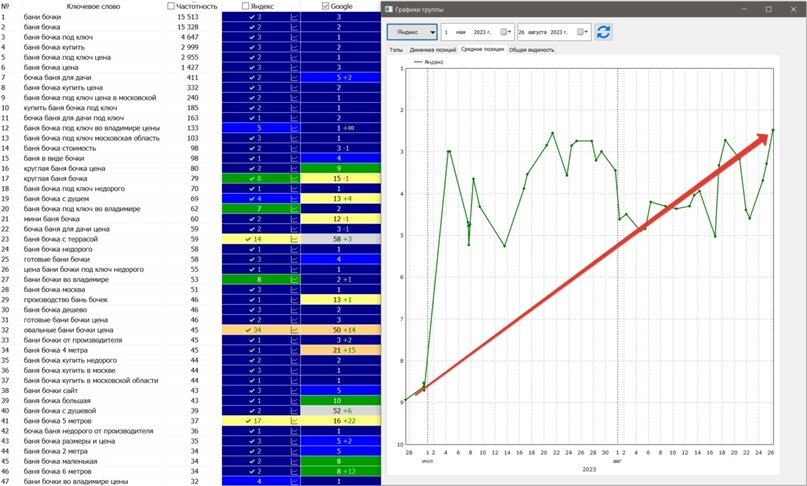This screenshot has width=807, height=486.
Task: Open chart icon for 'бани бочки сайт' row
Action: click(x=295, y=391)
